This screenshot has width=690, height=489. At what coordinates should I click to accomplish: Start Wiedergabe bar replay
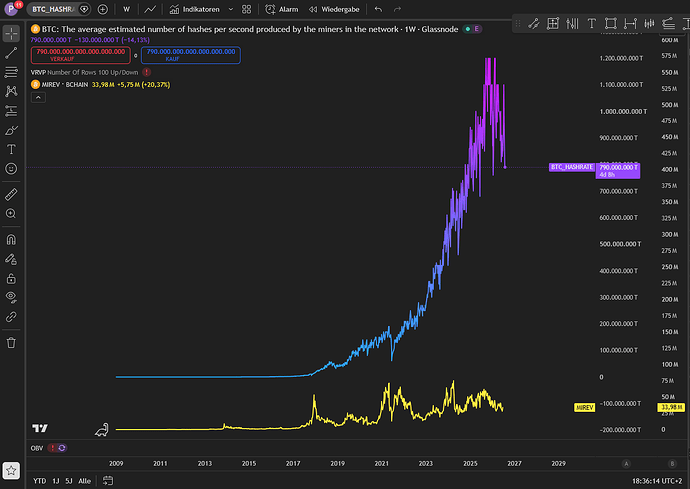(334, 9)
